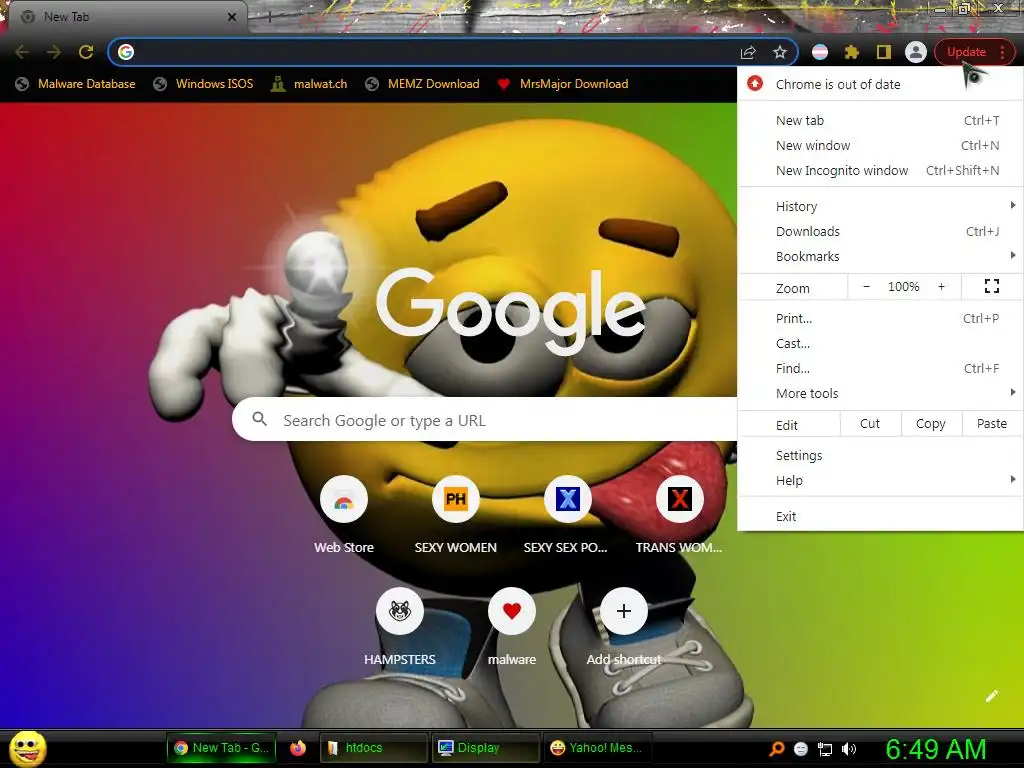Open the profile avatar icon
Viewport: 1024px width, 768px height.
(916, 52)
